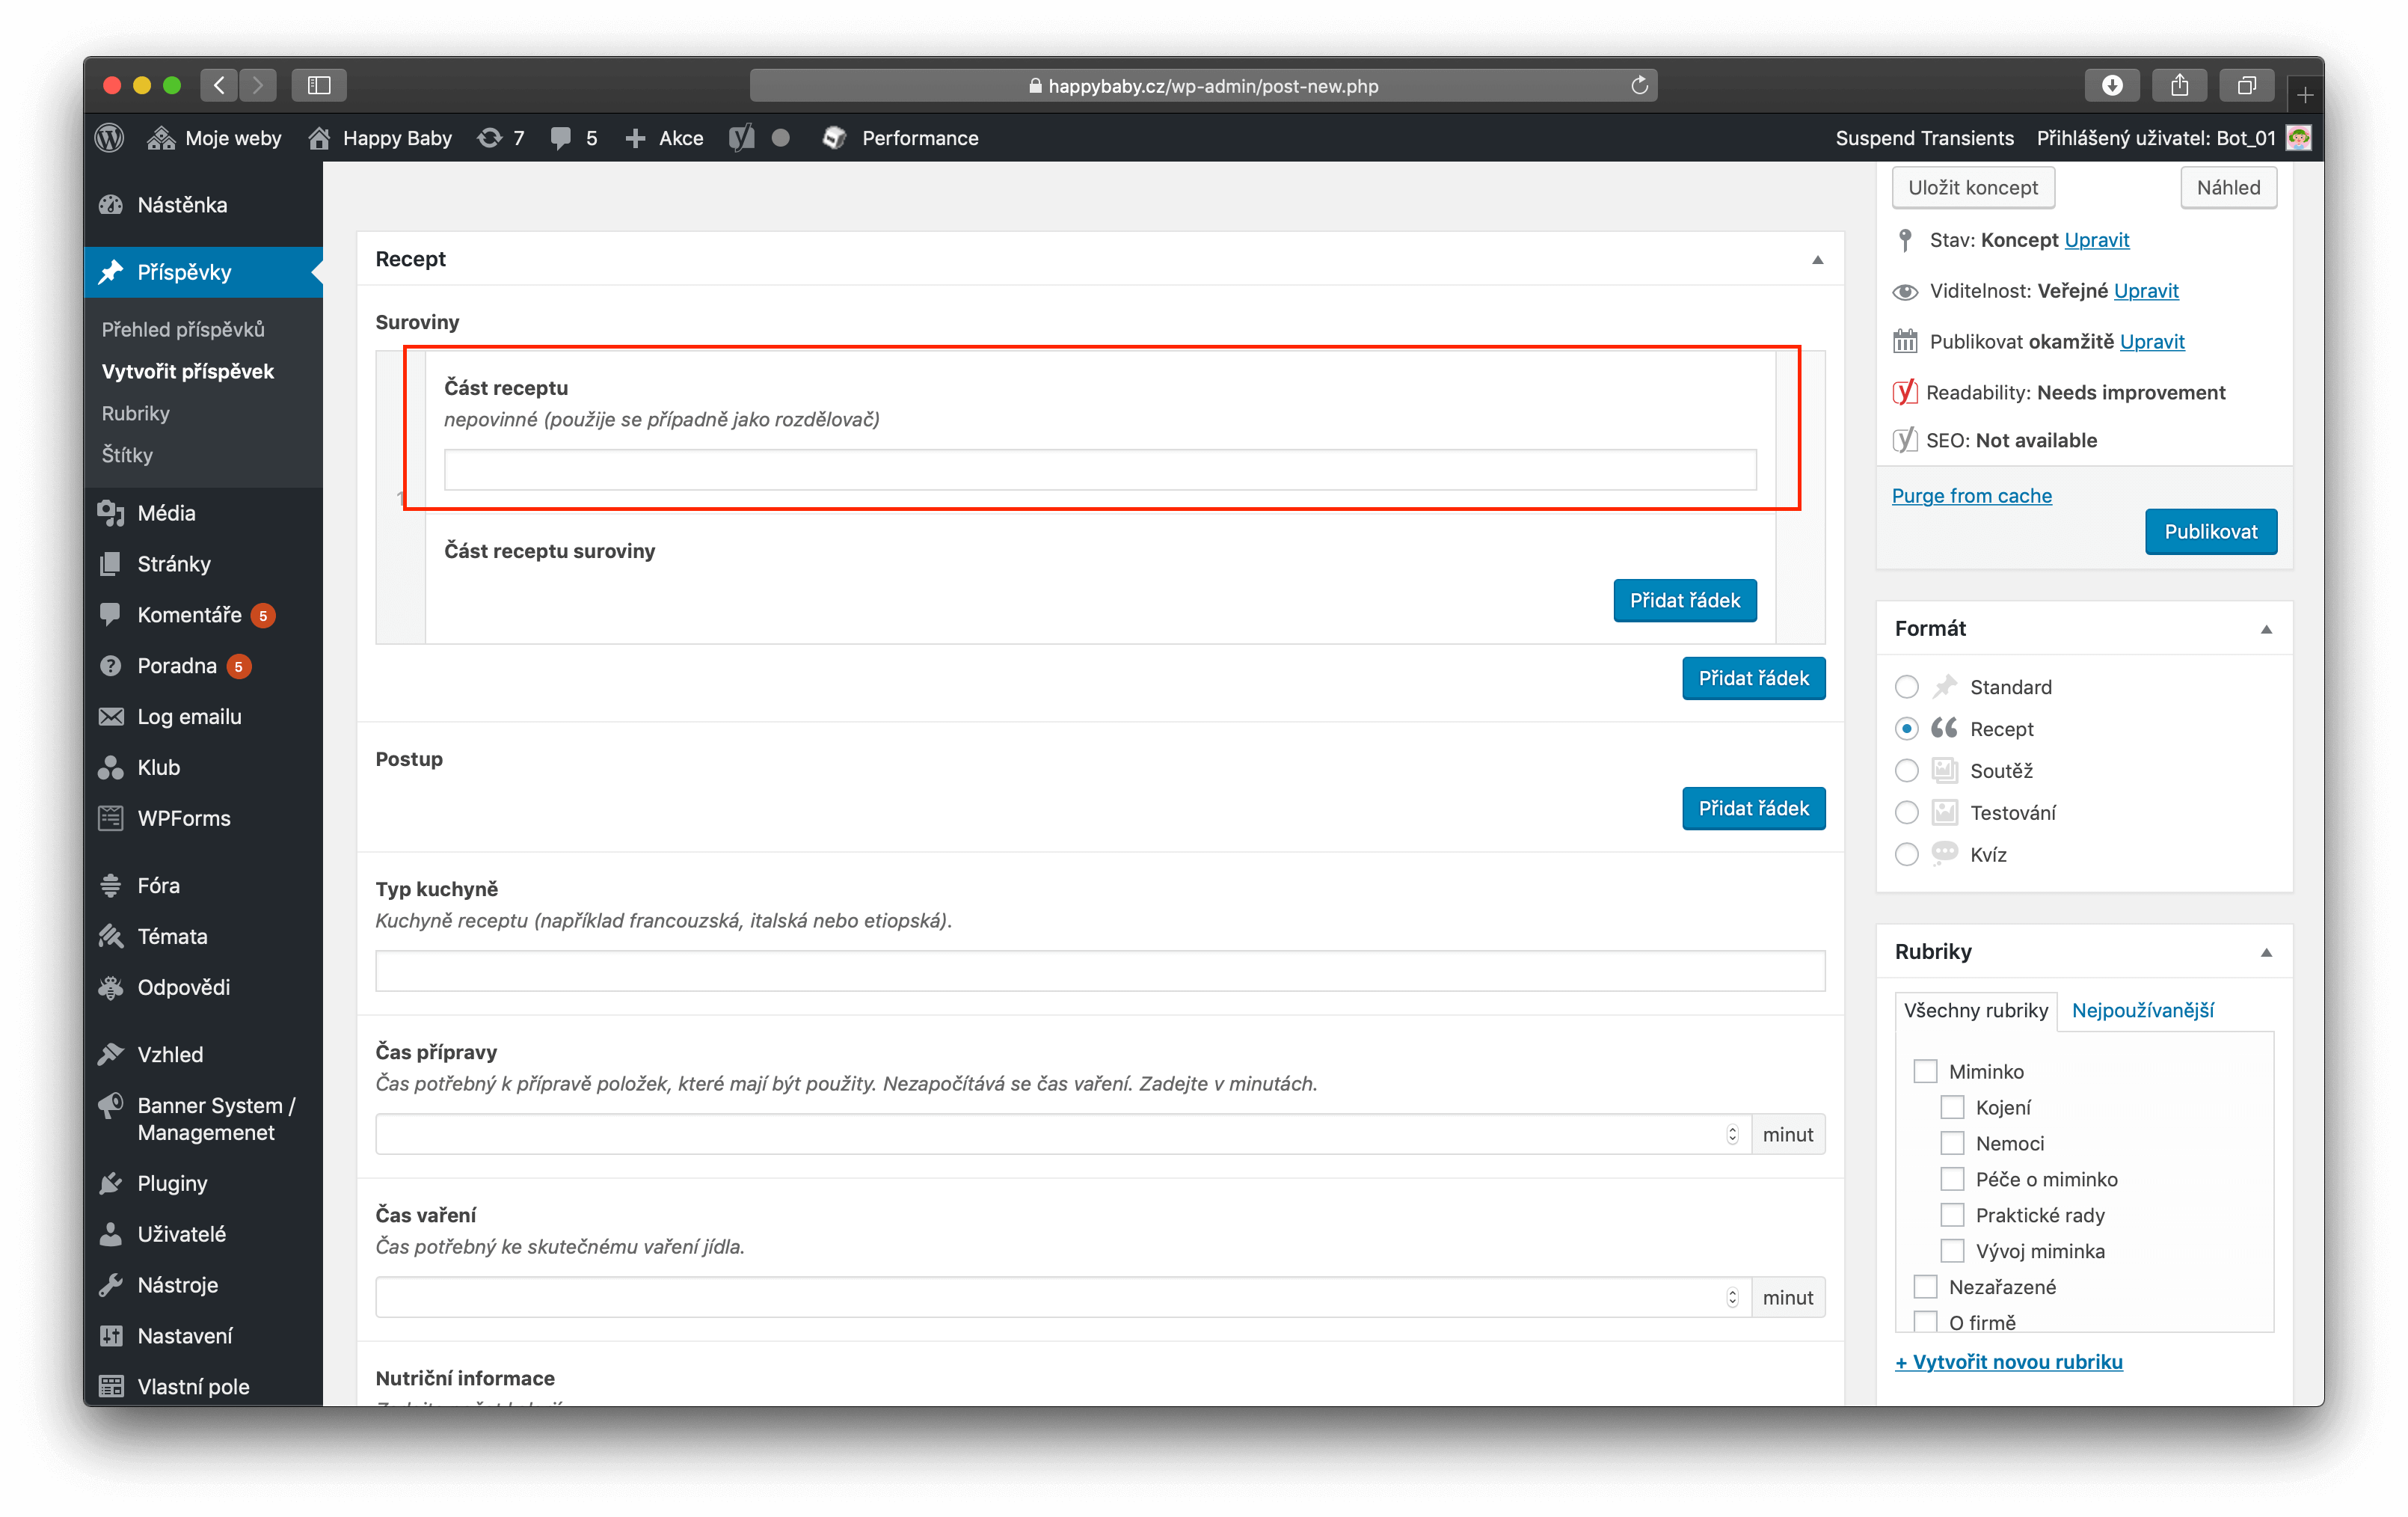This screenshot has height=1517, width=2408.
Task: Select the Kvíz format option
Action: point(1907,855)
